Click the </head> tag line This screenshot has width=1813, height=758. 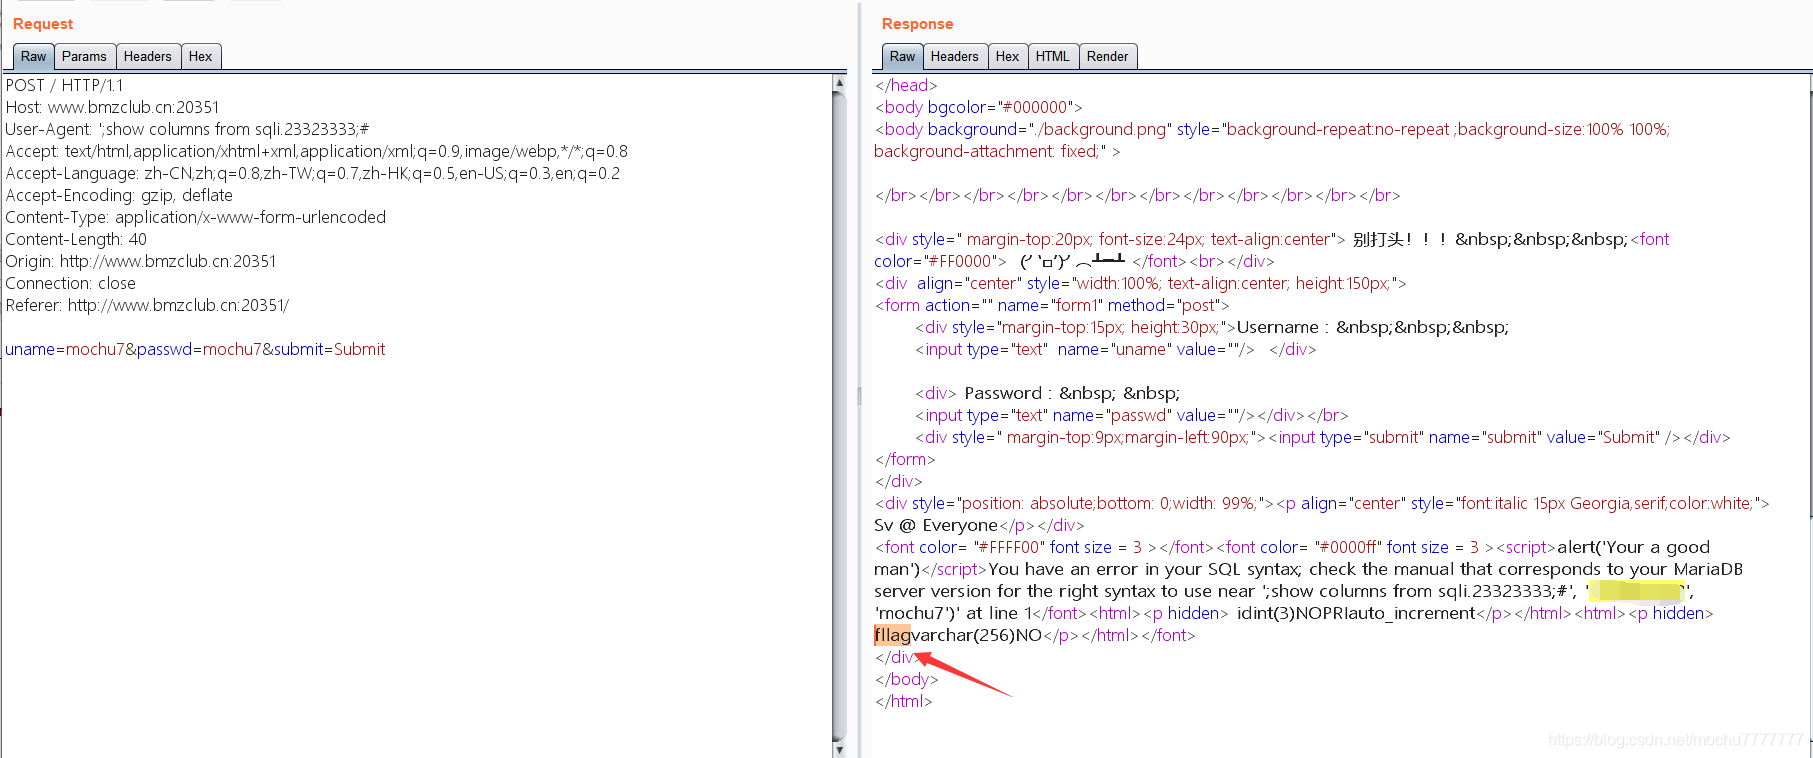[906, 86]
